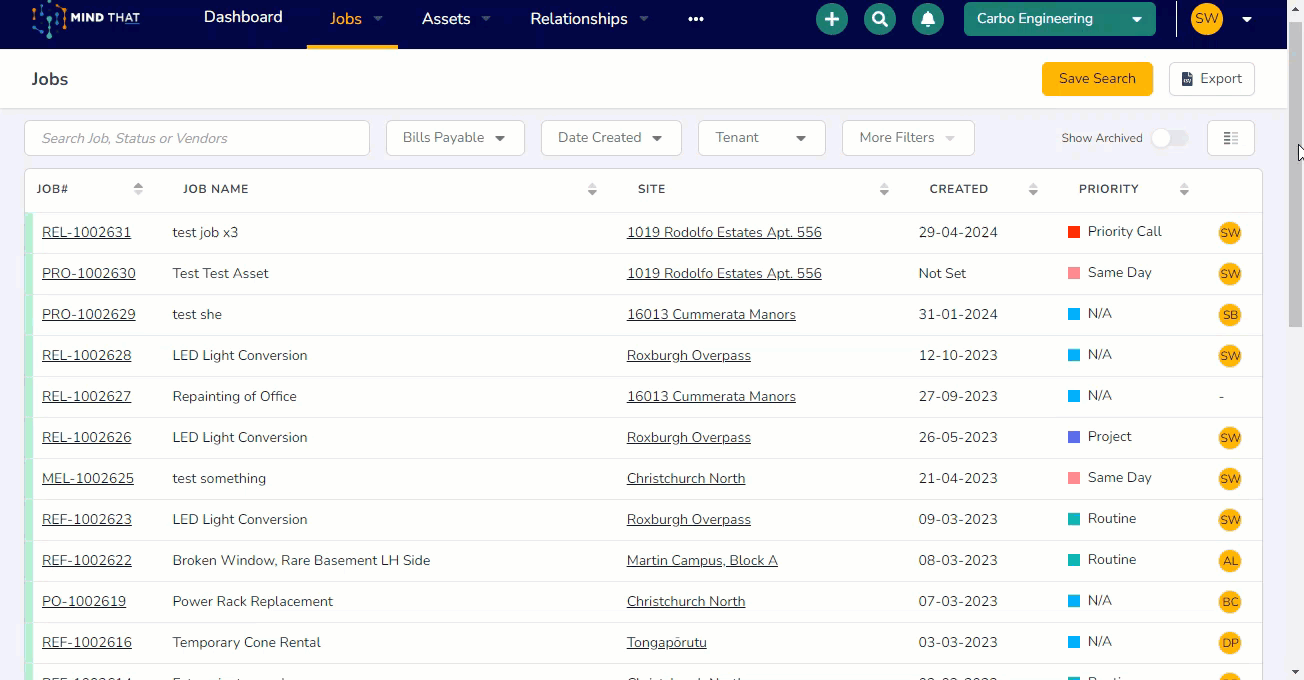Click SW avatar on PRO-1002630 row
The width and height of the screenshot is (1304, 680).
pos(1230,274)
